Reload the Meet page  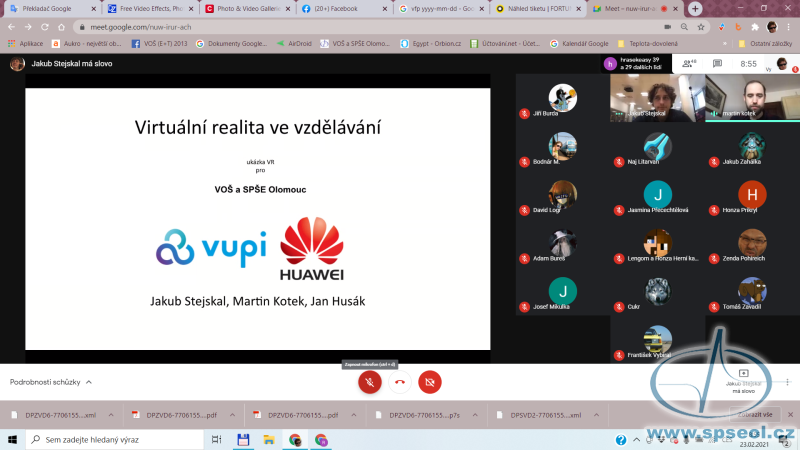pos(45,27)
